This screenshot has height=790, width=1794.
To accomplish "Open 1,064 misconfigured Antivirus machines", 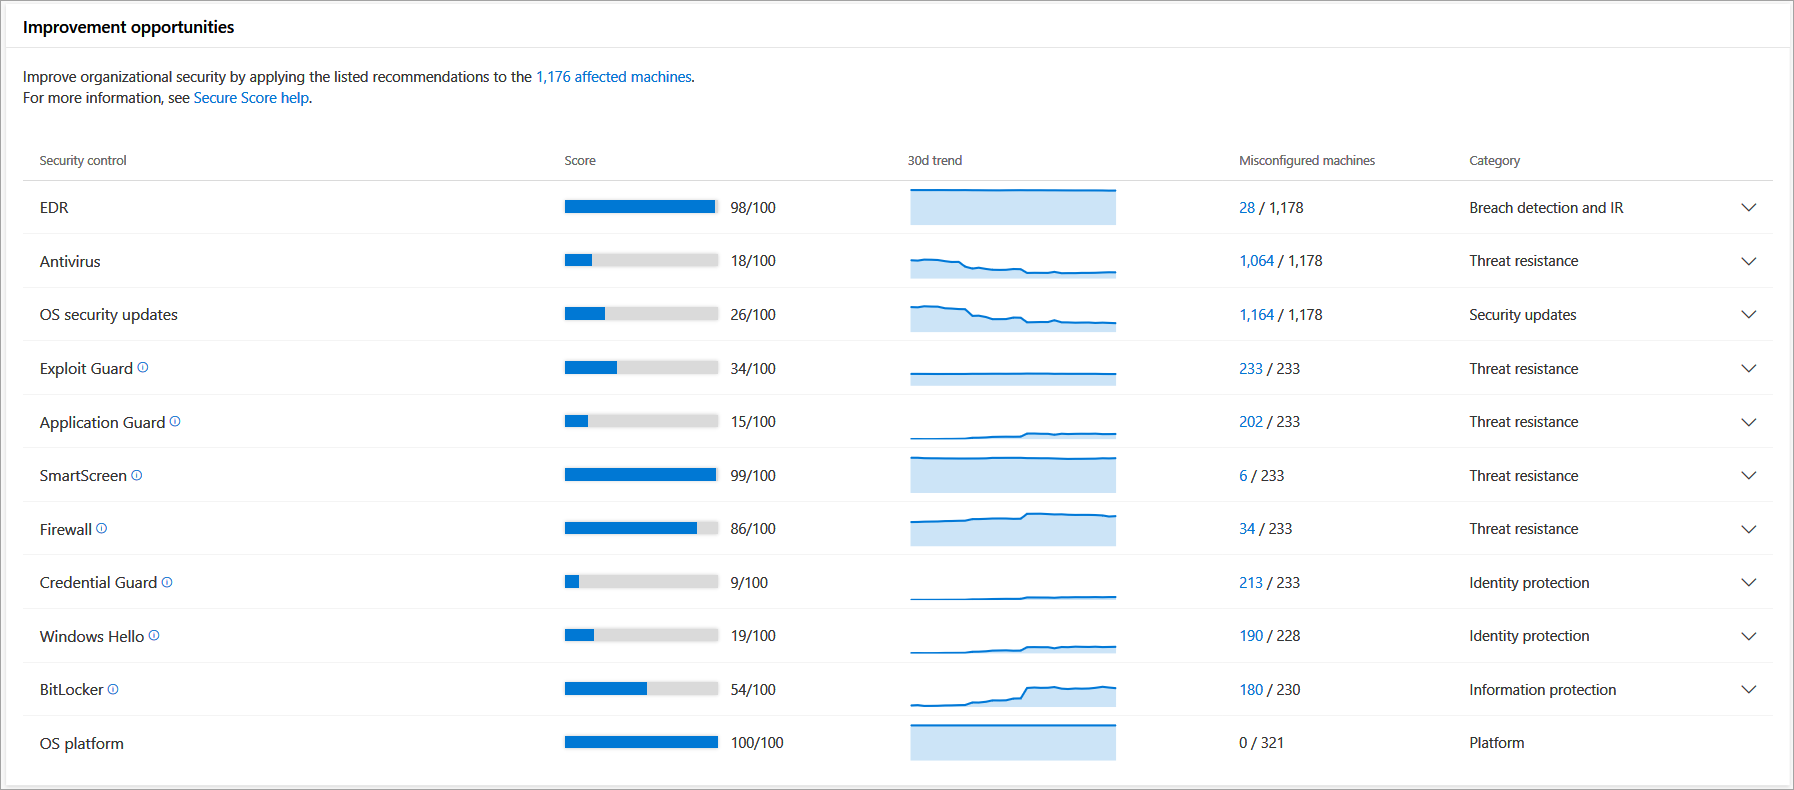I will 1256,261.
